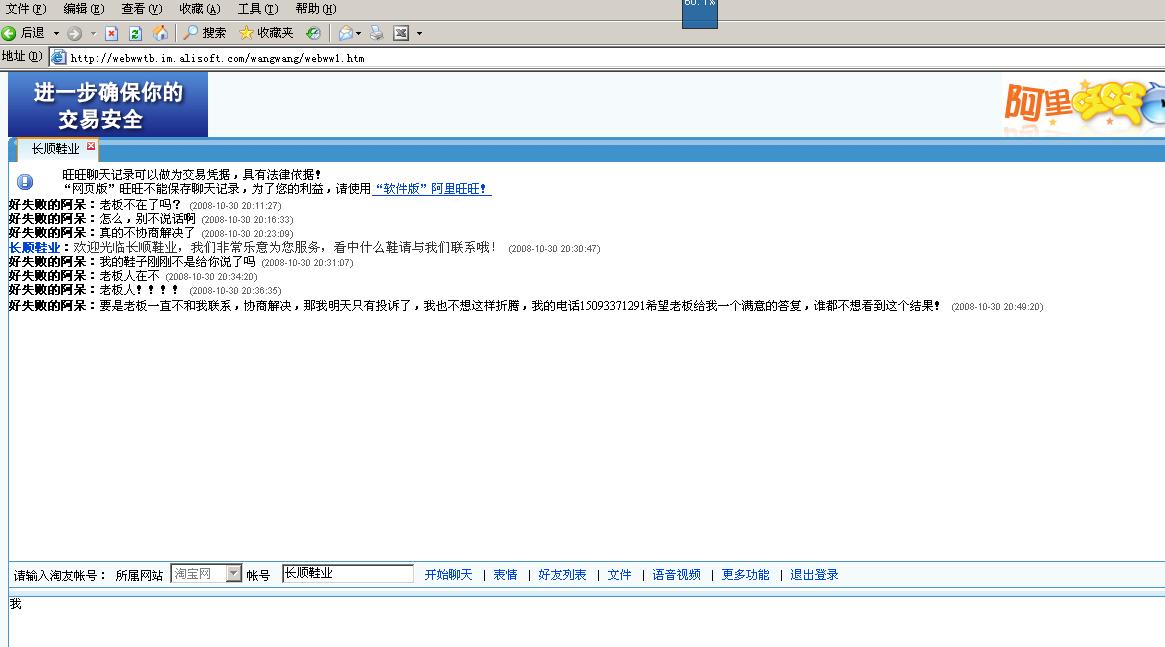The height and width of the screenshot is (647, 1165).
Task: Open the 文件(F) menu
Action: [x=26, y=9]
